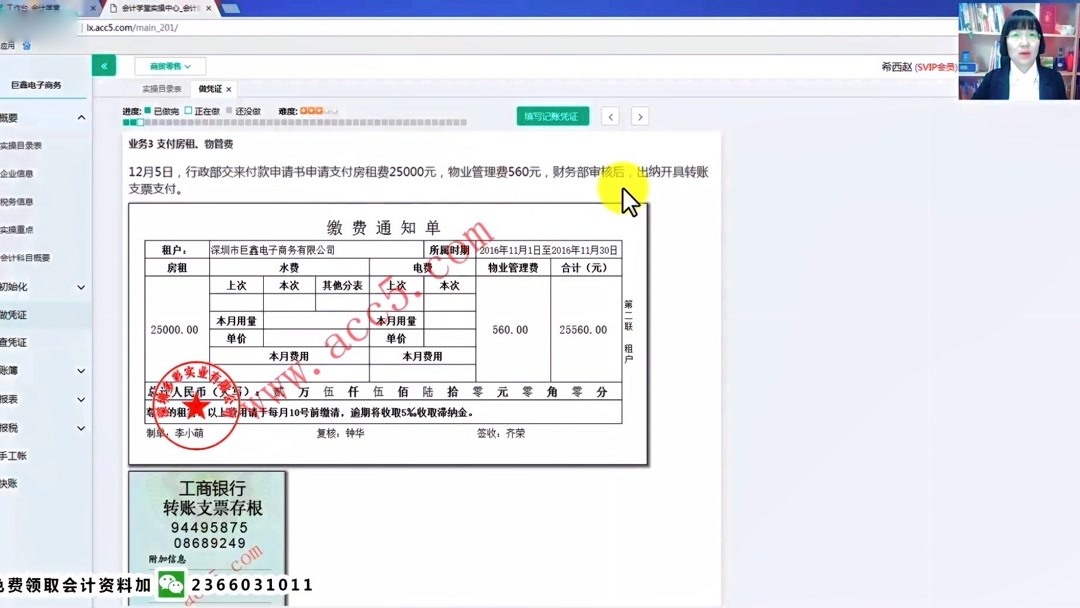1080x608 pixels.
Task: Select the first green progress square
Action: click(x=126, y=123)
